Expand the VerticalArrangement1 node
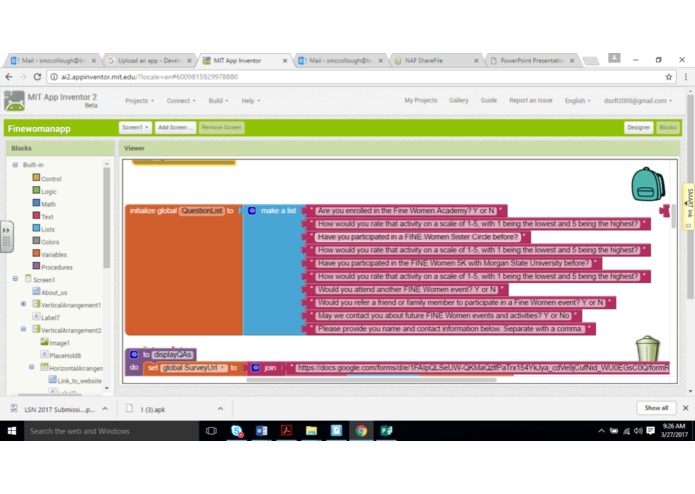The image size is (695, 494). 23,304
